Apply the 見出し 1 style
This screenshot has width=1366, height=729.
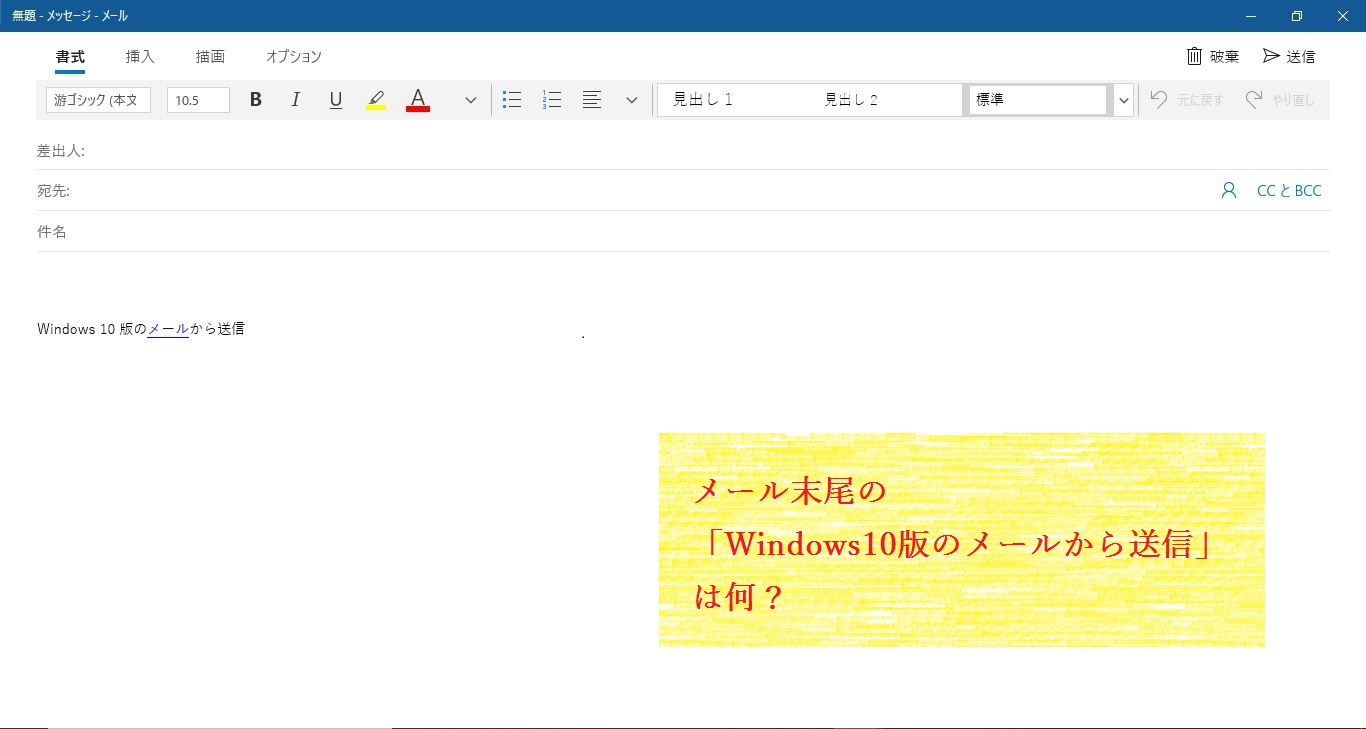[735, 100]
